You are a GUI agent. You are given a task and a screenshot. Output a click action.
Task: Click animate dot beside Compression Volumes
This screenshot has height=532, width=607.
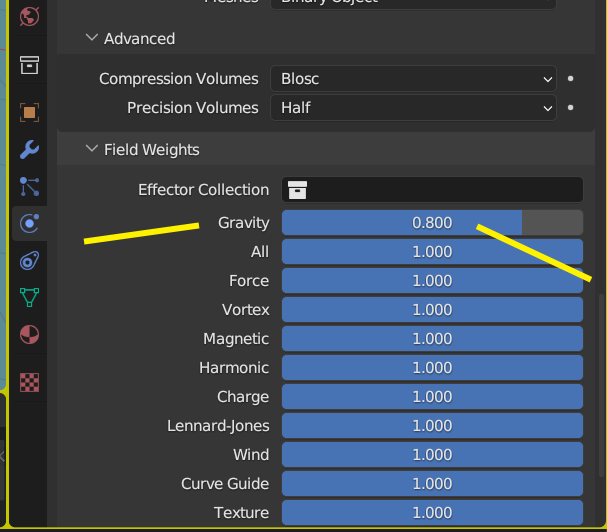coord(570,79)
